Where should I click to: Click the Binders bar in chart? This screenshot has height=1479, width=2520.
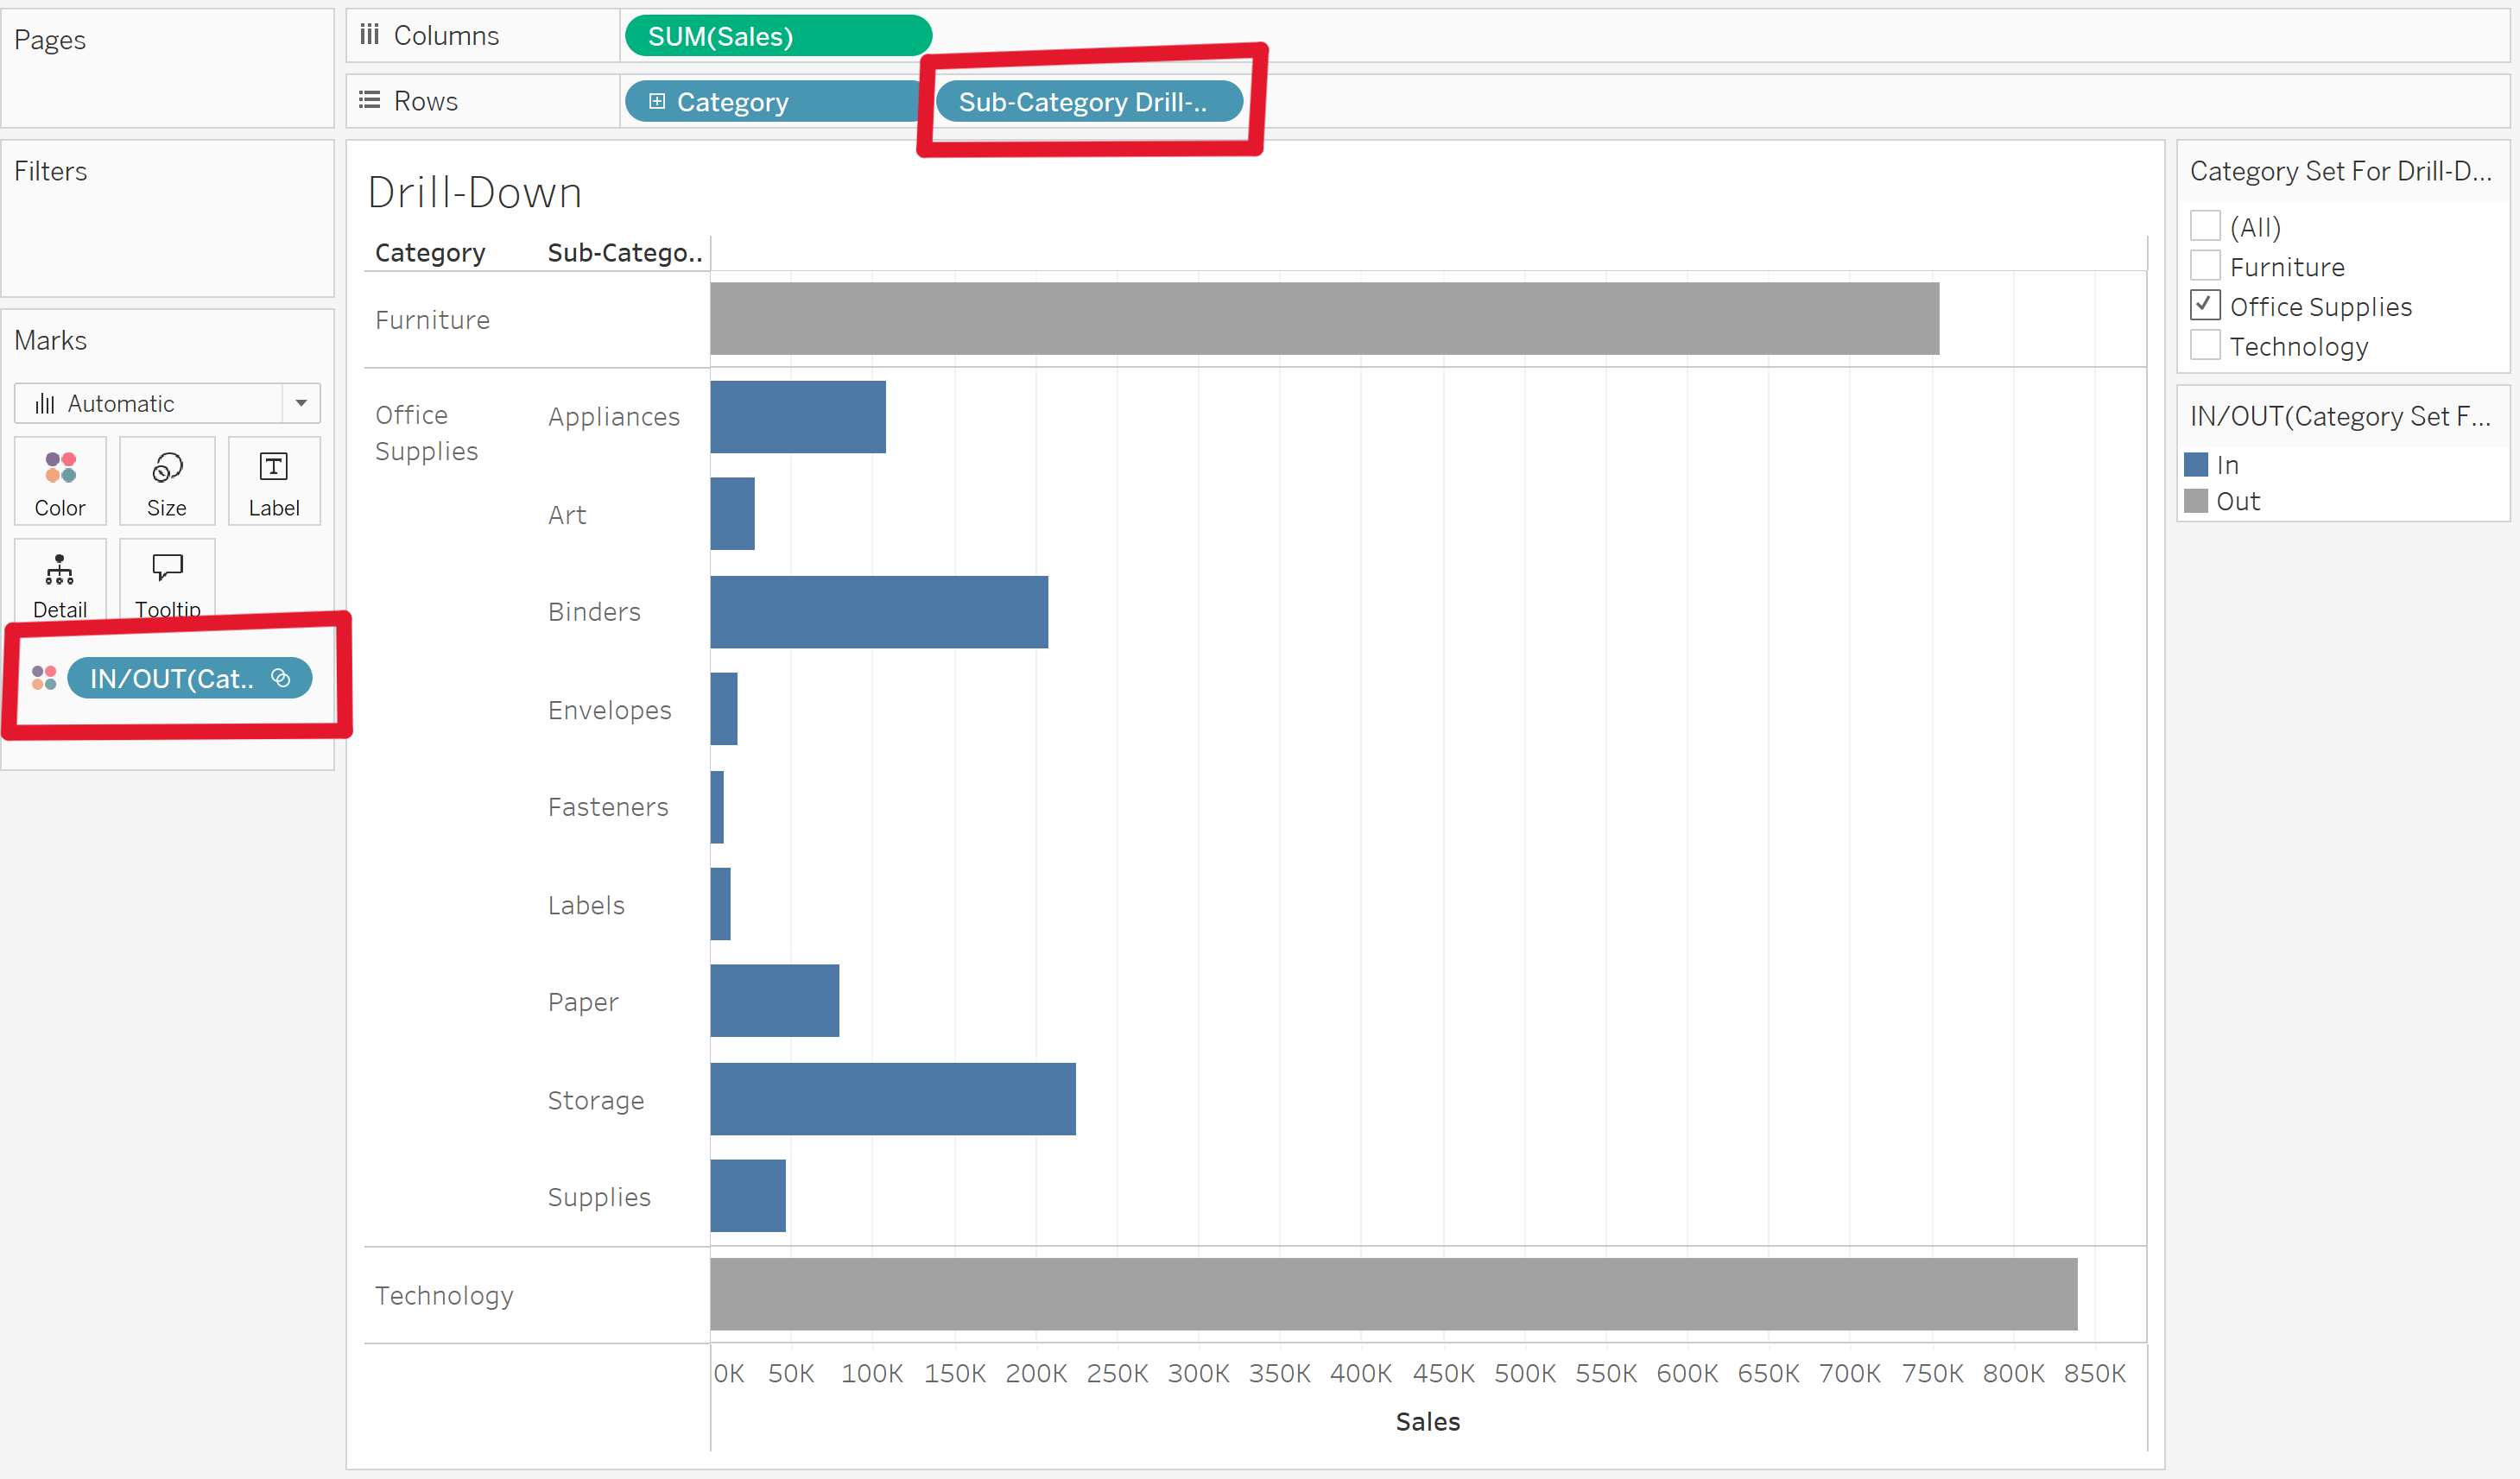pyautogui.click(x=878, y=612)
